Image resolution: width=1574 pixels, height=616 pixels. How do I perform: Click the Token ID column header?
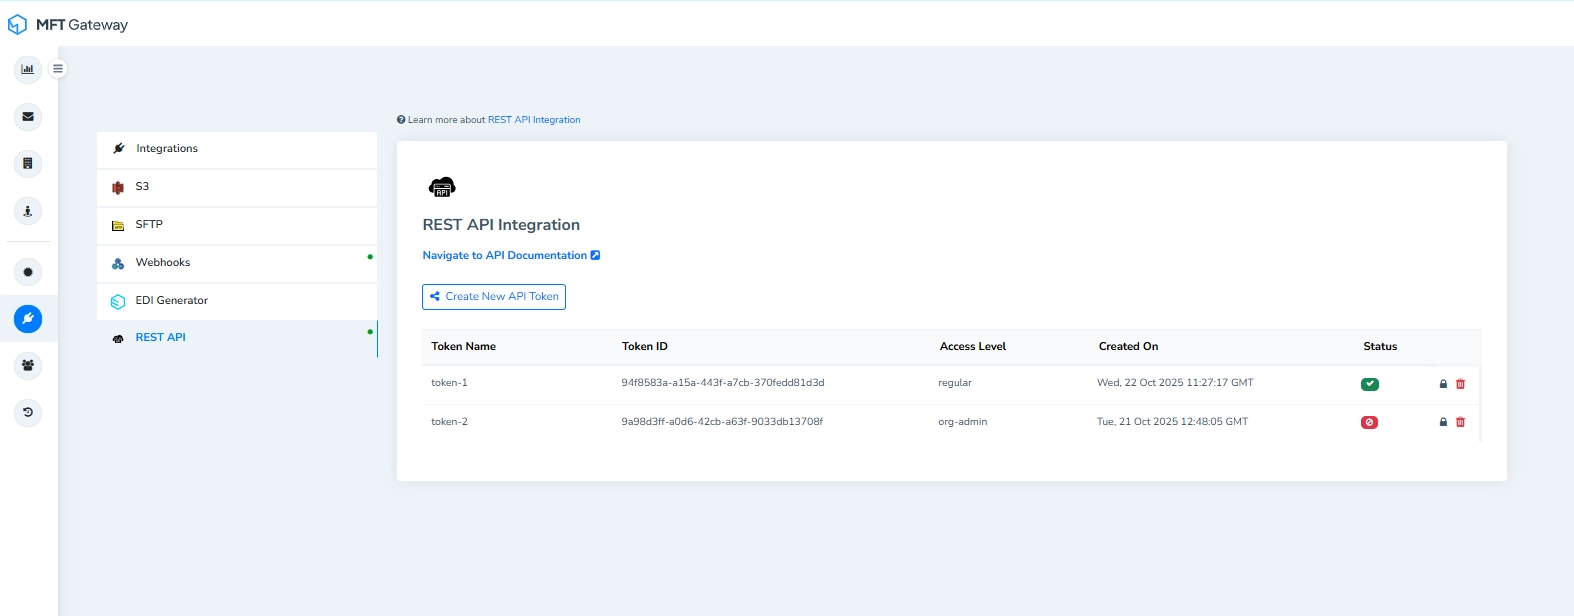(x=645, y=347)
